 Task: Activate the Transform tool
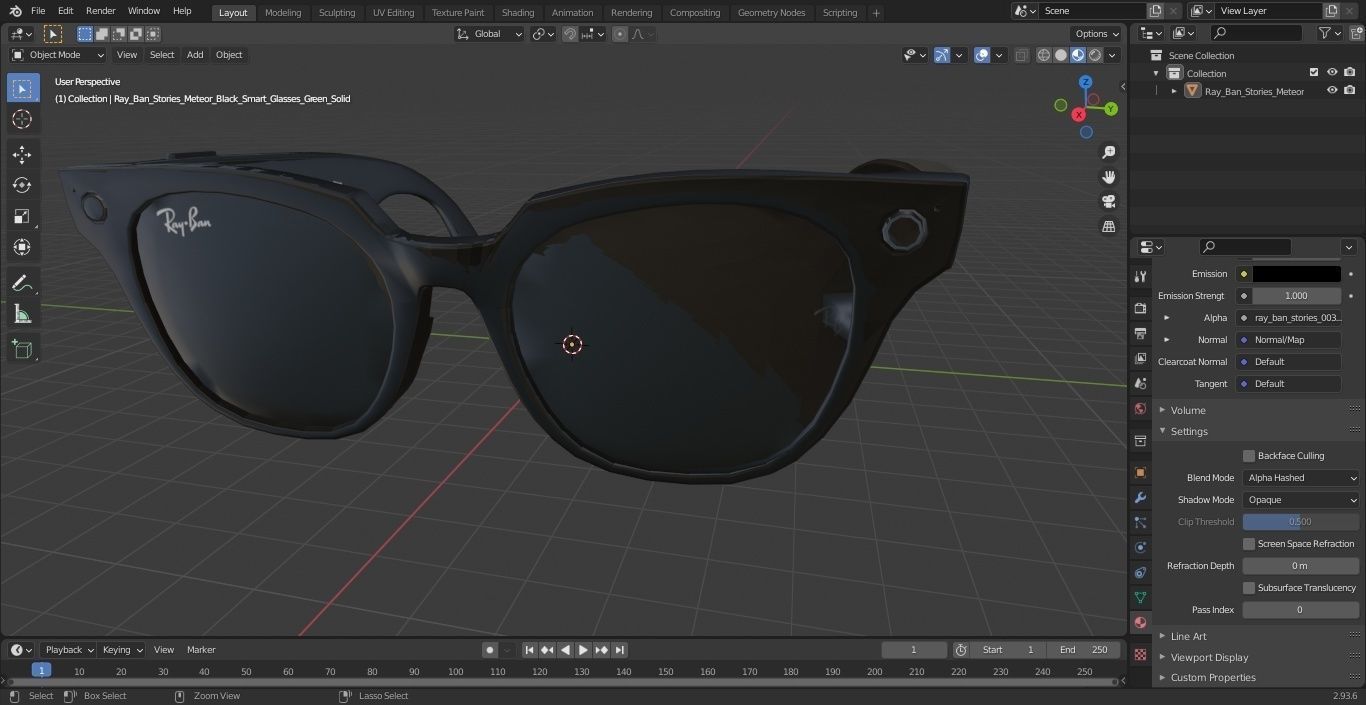coord(22,247)
